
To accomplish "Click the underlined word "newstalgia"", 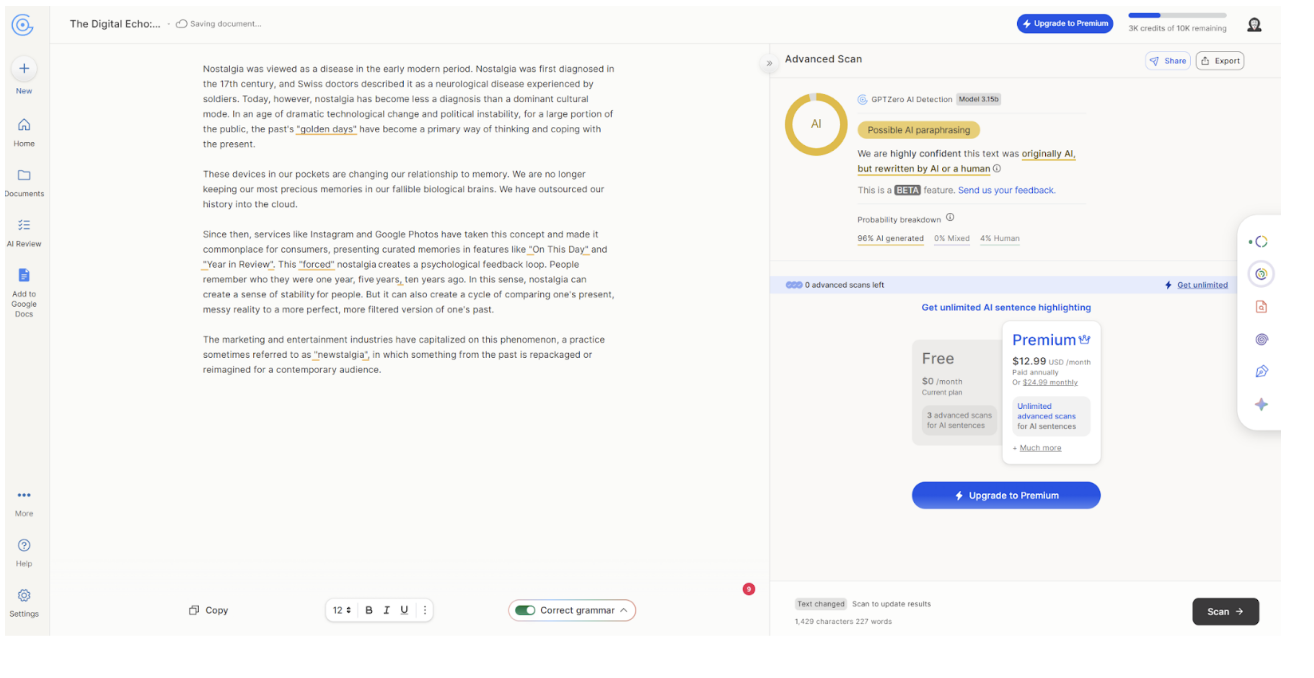I will pos(341,355).
